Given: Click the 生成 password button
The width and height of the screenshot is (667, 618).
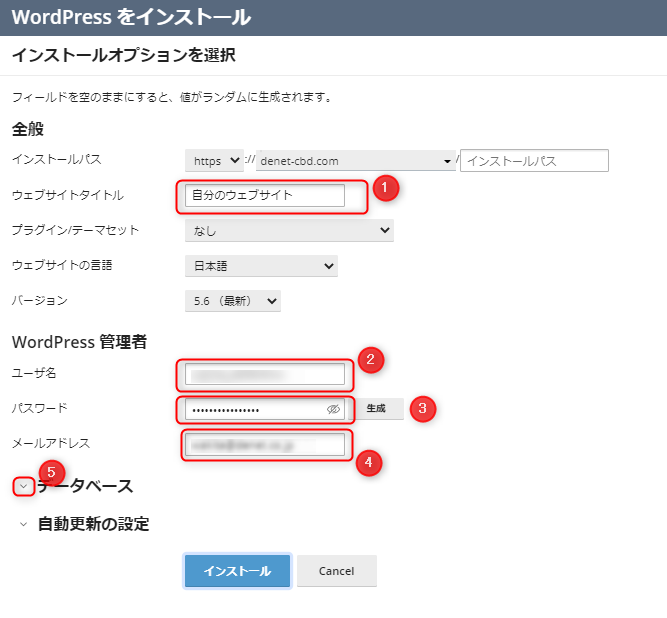Looking at the screenshot, I should pyautogui.click(x=376, y=409).
